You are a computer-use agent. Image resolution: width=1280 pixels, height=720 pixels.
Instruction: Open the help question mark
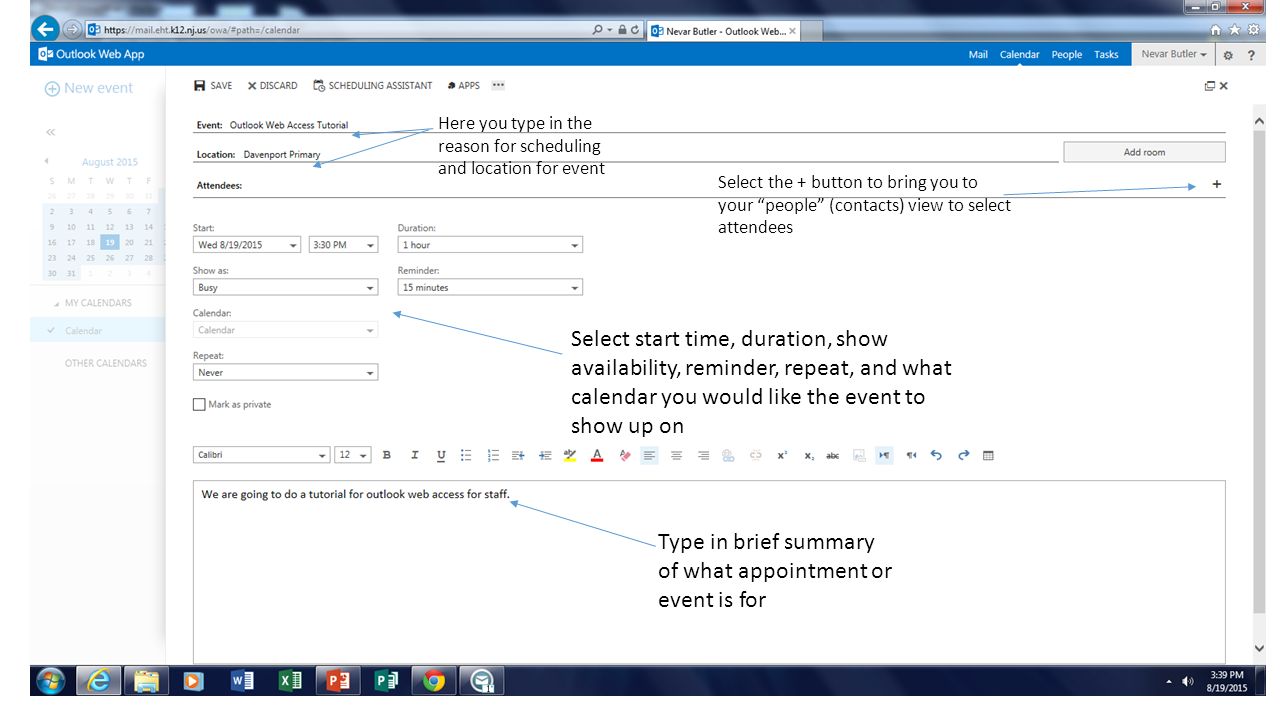click(x=1251, y=55)
